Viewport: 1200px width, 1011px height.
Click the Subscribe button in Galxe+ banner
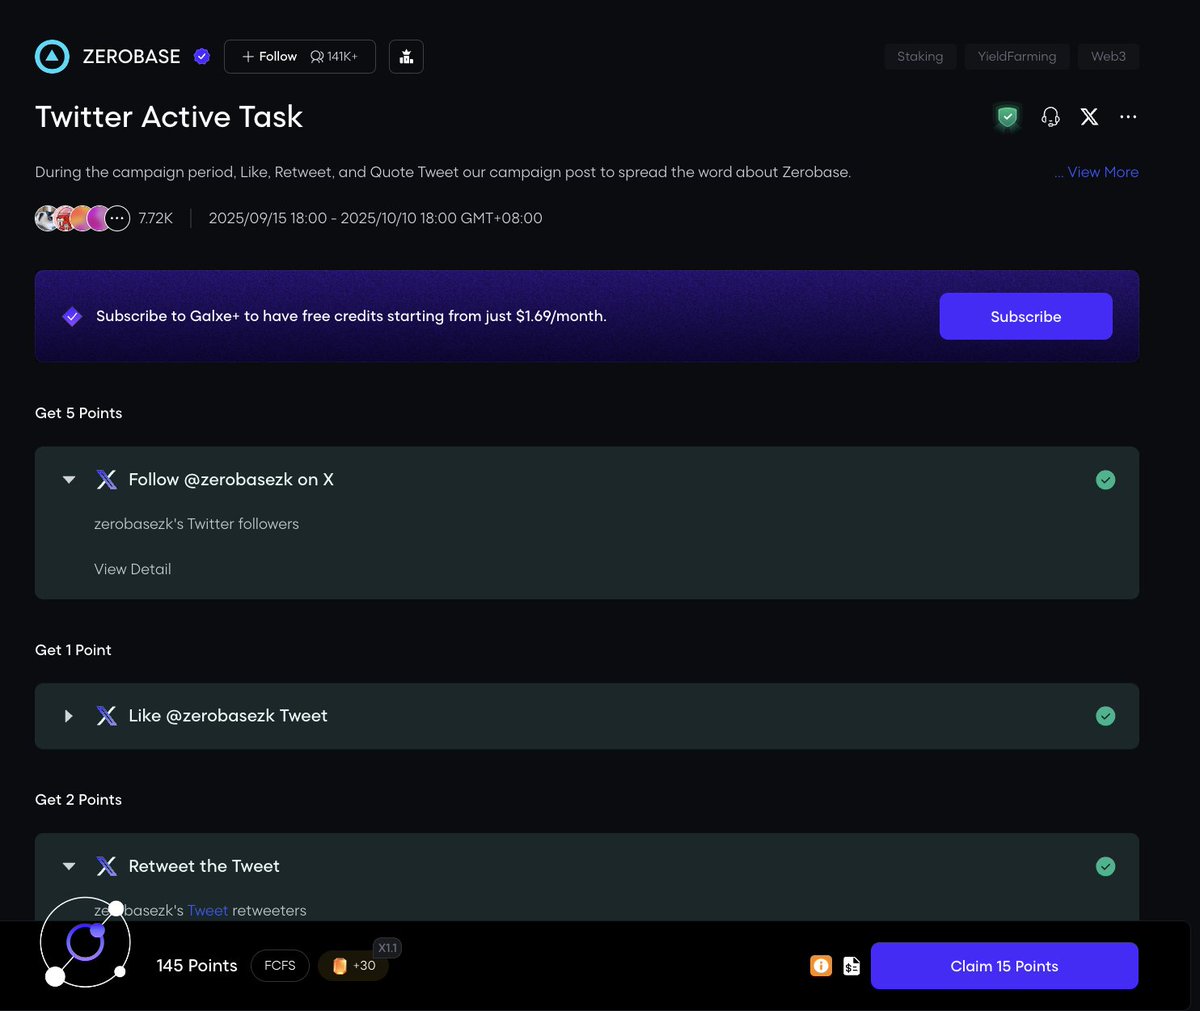[1025, 316]
